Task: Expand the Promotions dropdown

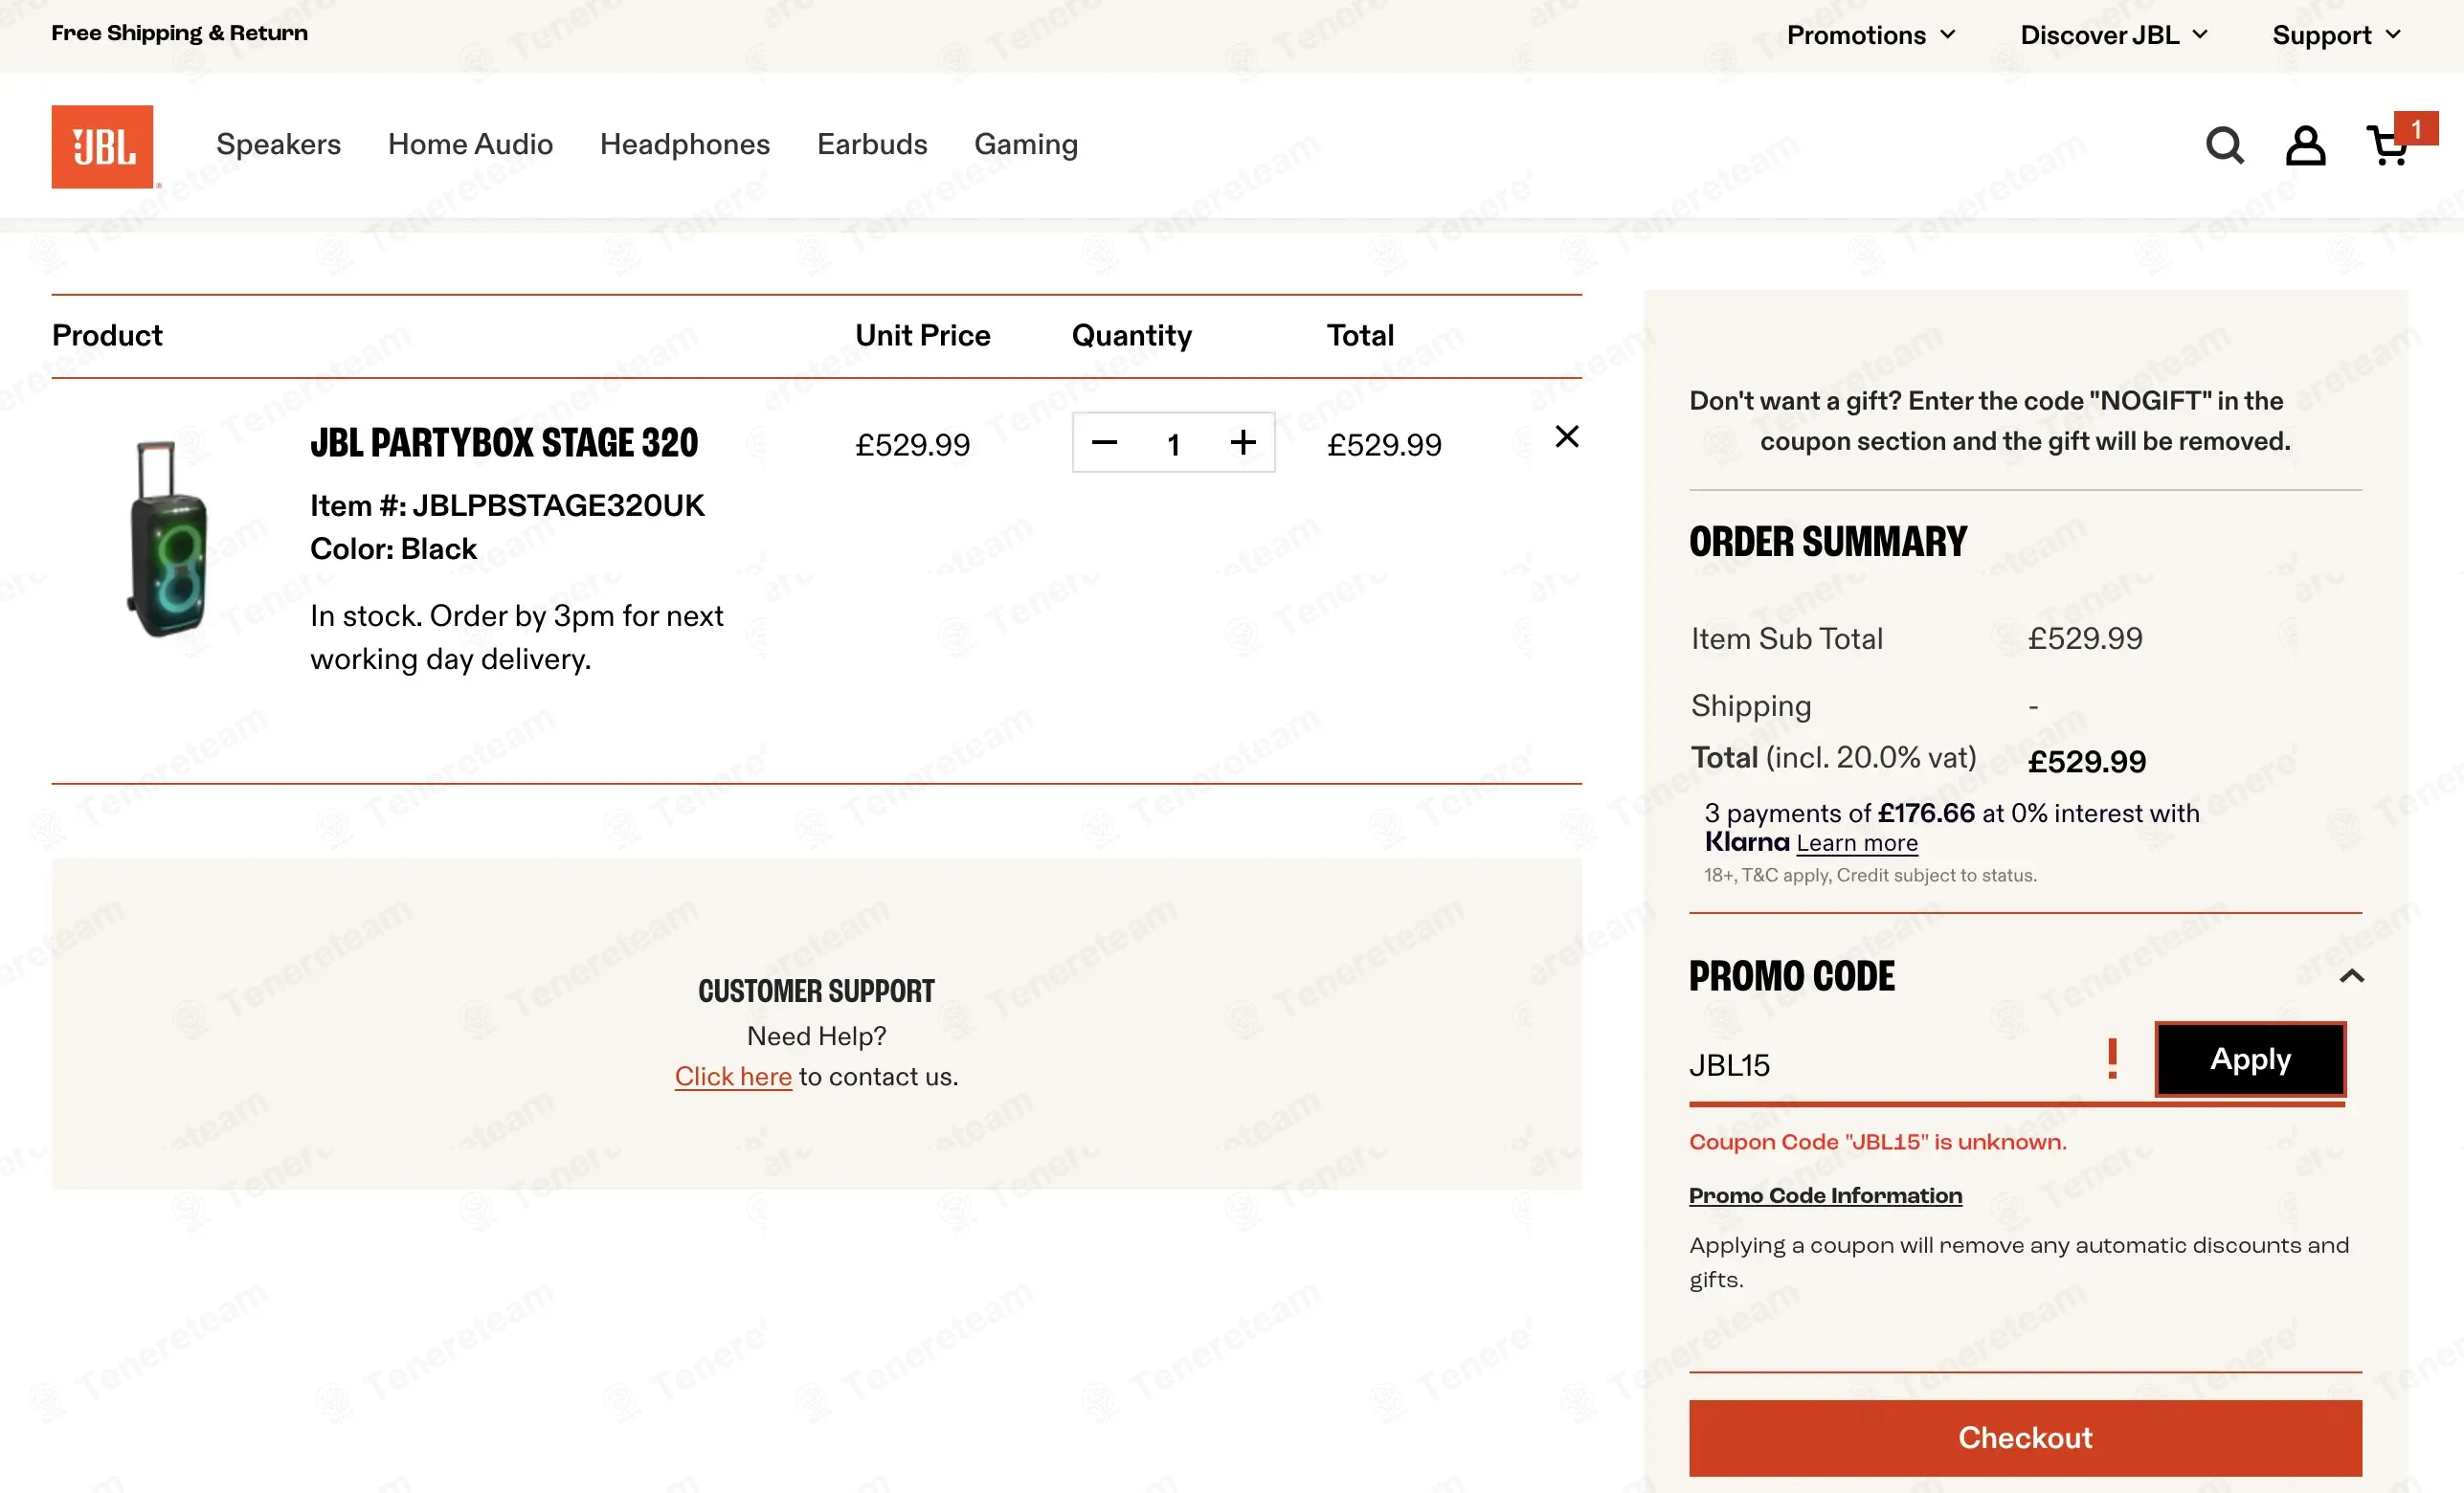Action: click(1871, 35)
